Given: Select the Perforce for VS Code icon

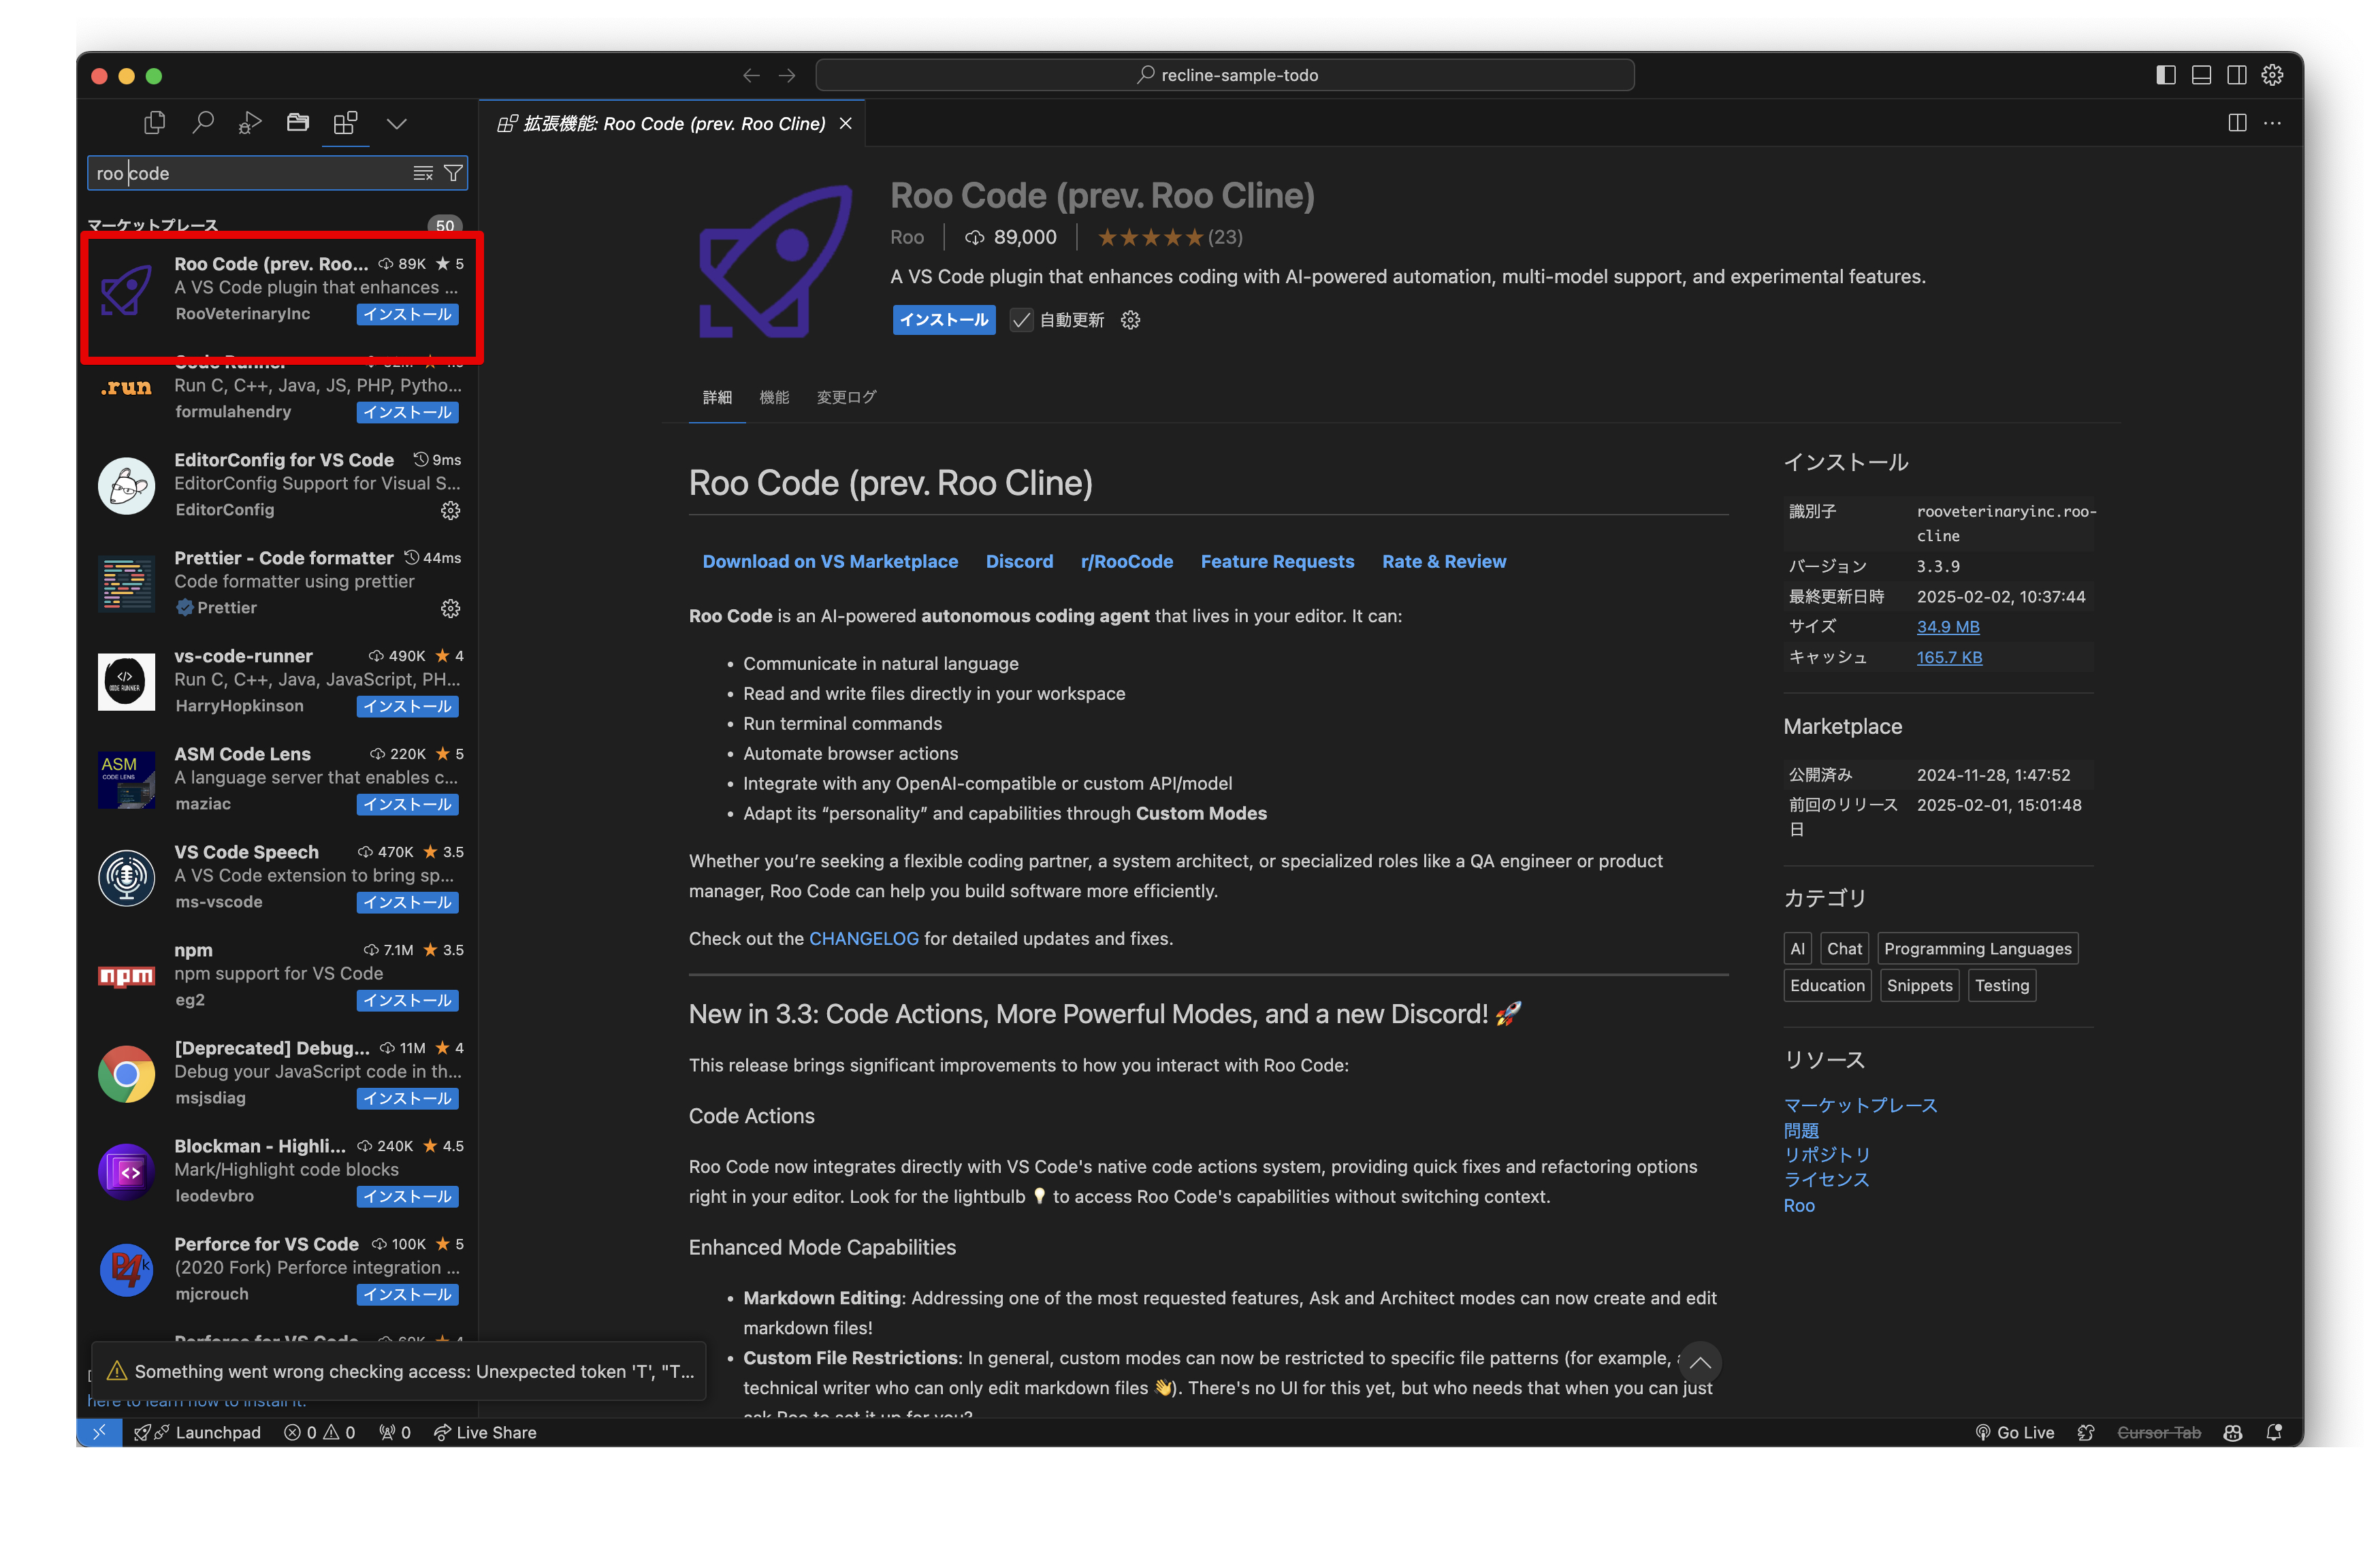Looking at the screenshot, I should (x=126, y=1269).
